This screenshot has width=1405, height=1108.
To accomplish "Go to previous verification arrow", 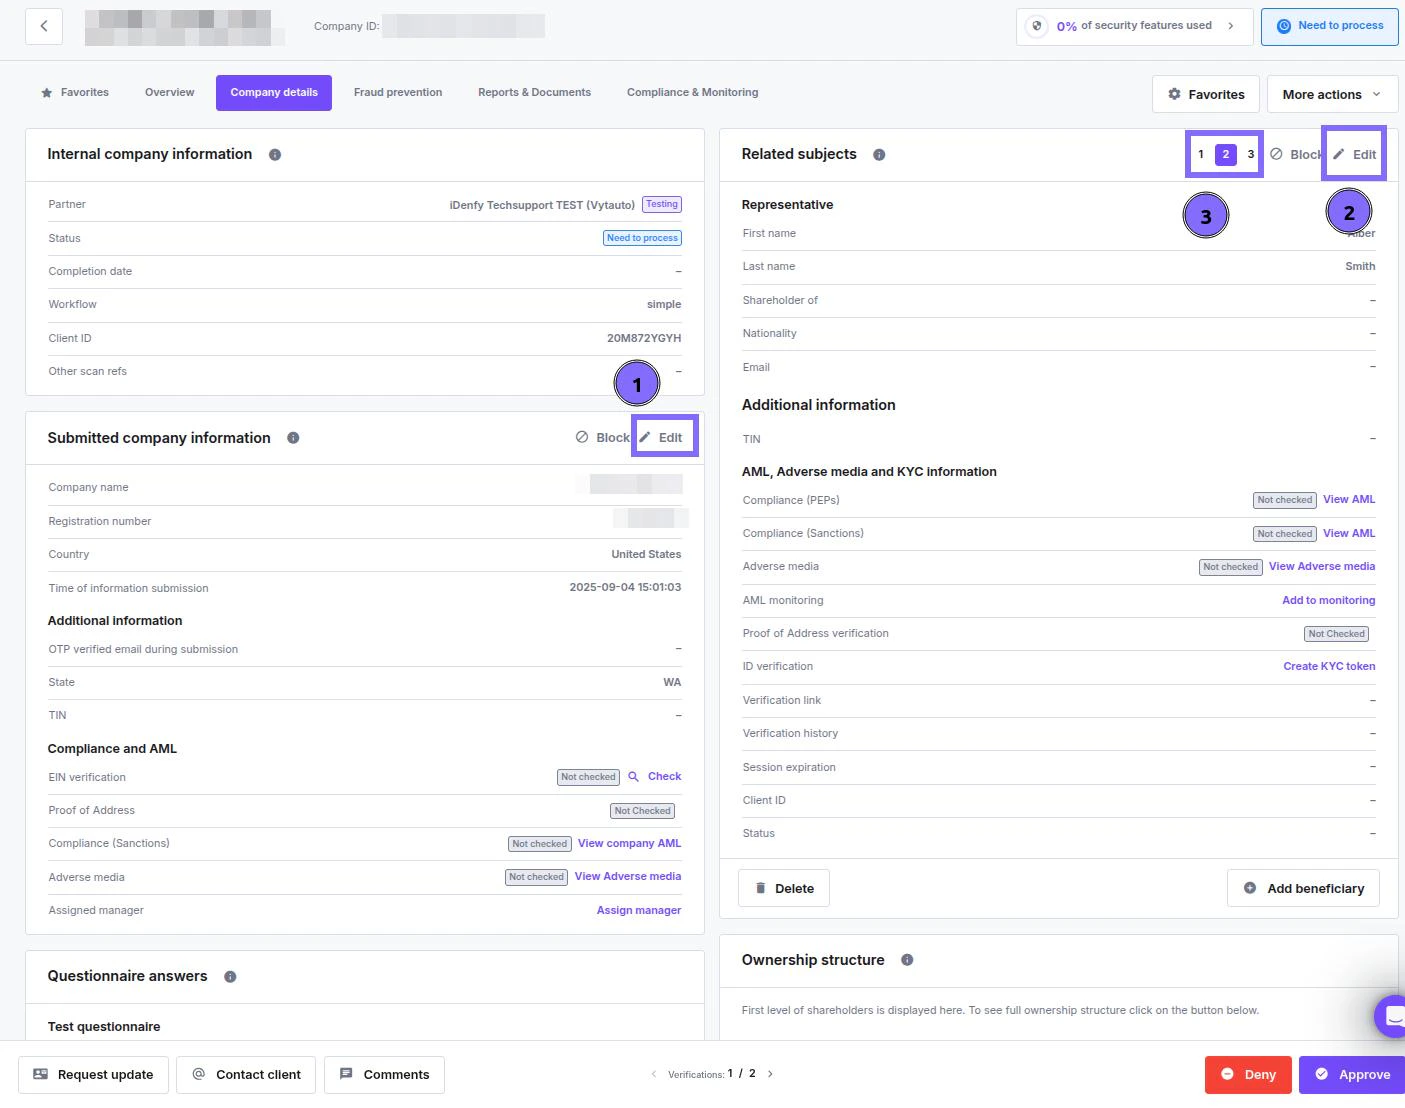I will click(x=654, y=1074).
